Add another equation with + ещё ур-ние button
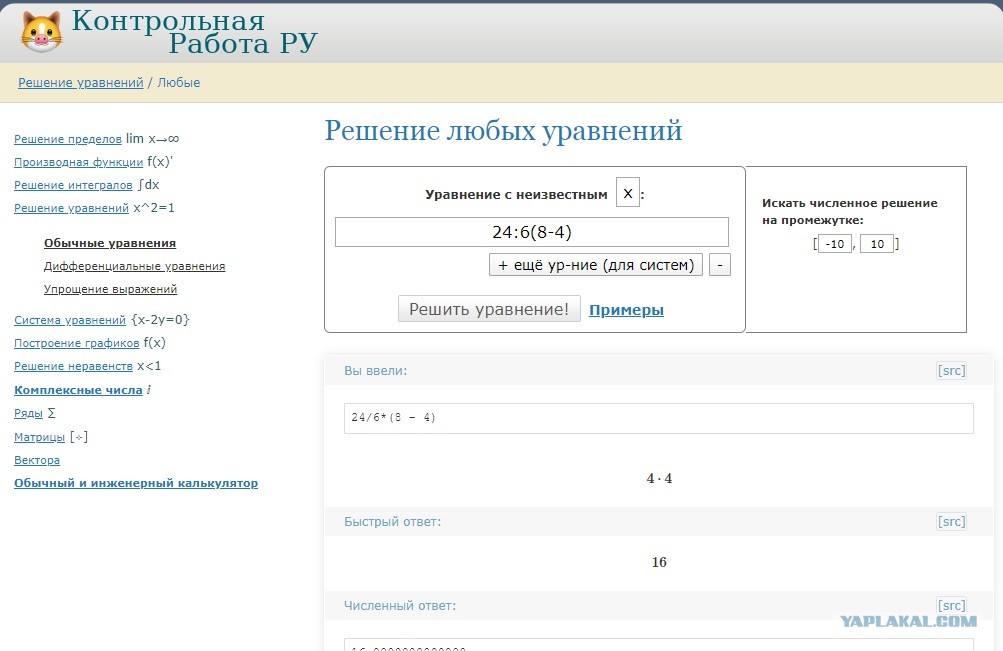Viewport: 1003px width, 651px height. pyautogui.click(x=596, y=265)
